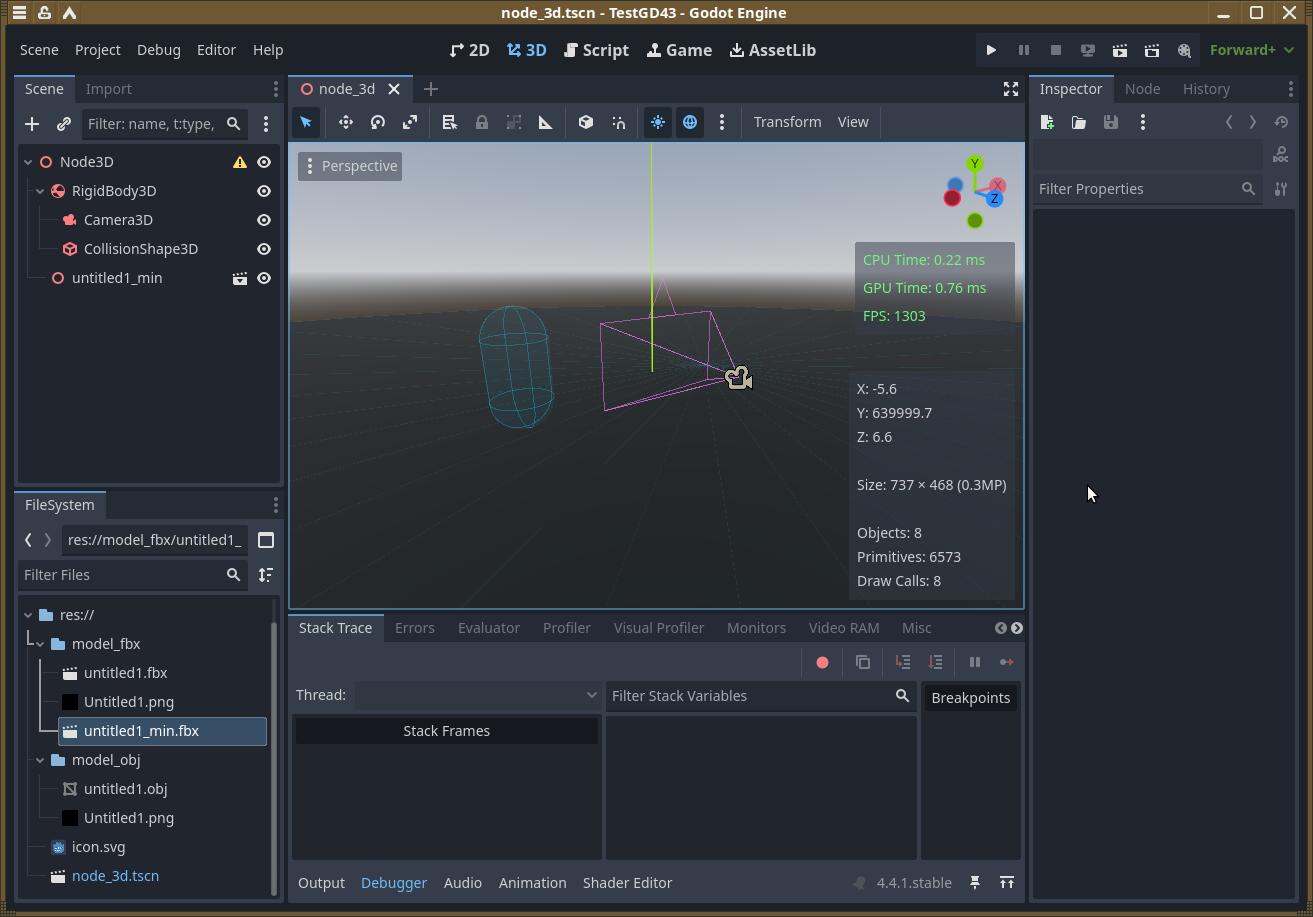Hide the CollisionShape3D node
This screenshot has height=917, width=1313.
[x=264, y=249]
